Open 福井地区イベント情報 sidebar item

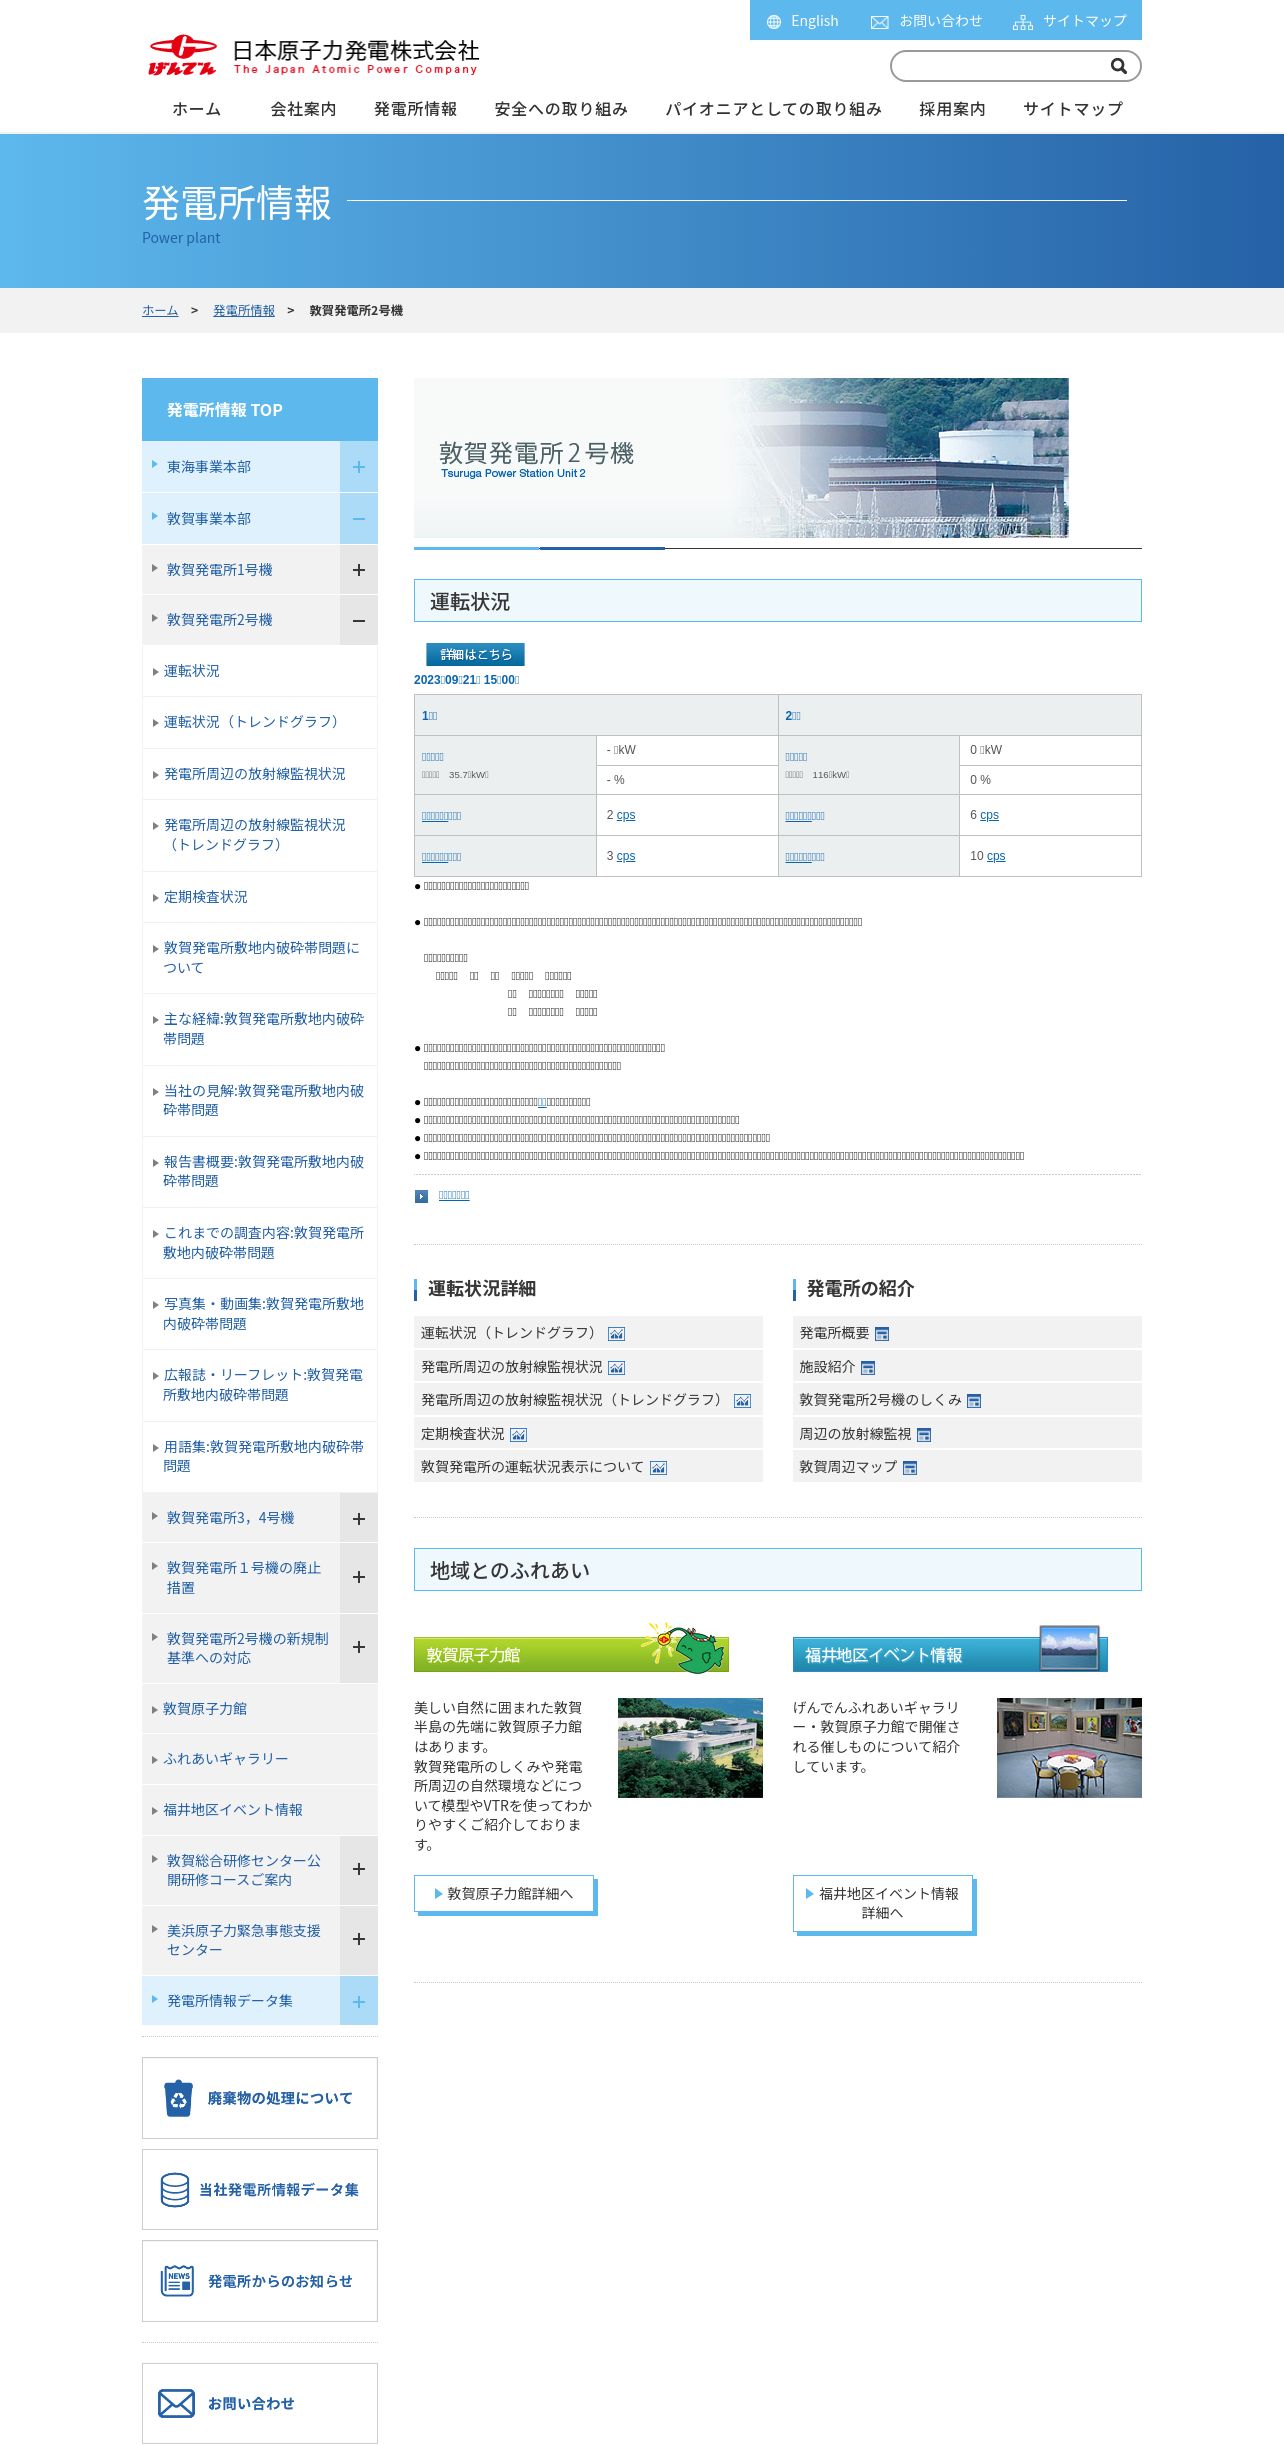point(260,1810)
